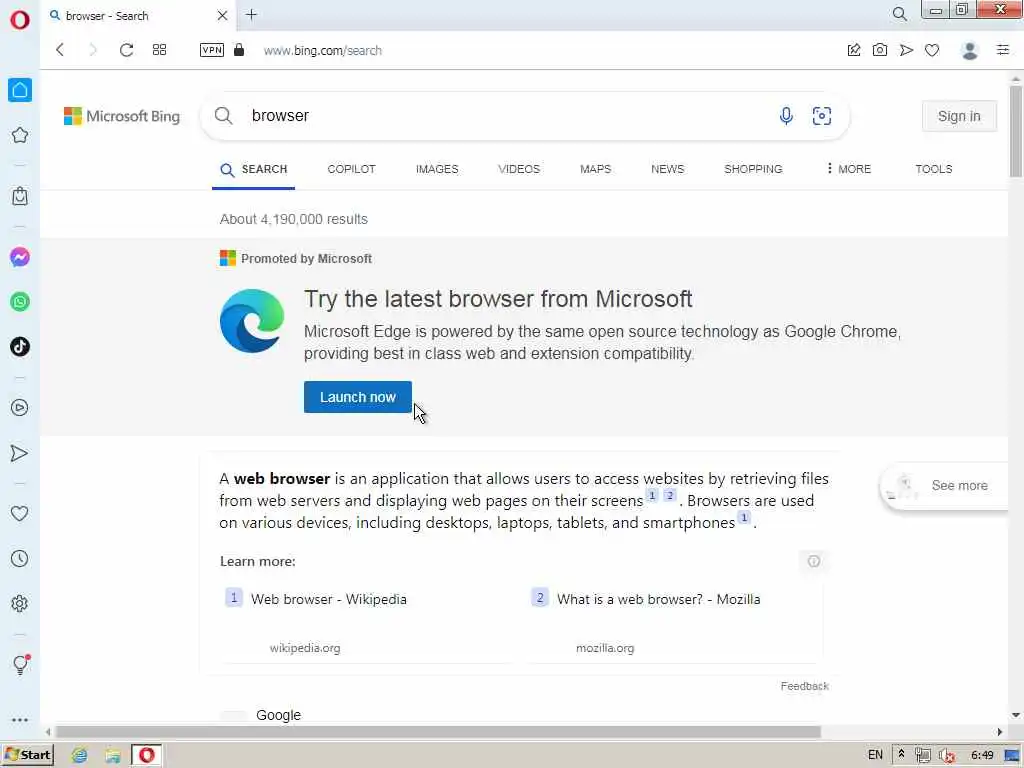Open the Opera main menu logo
Viewport: 1024px width, 768px height.
tap(20, 20)
